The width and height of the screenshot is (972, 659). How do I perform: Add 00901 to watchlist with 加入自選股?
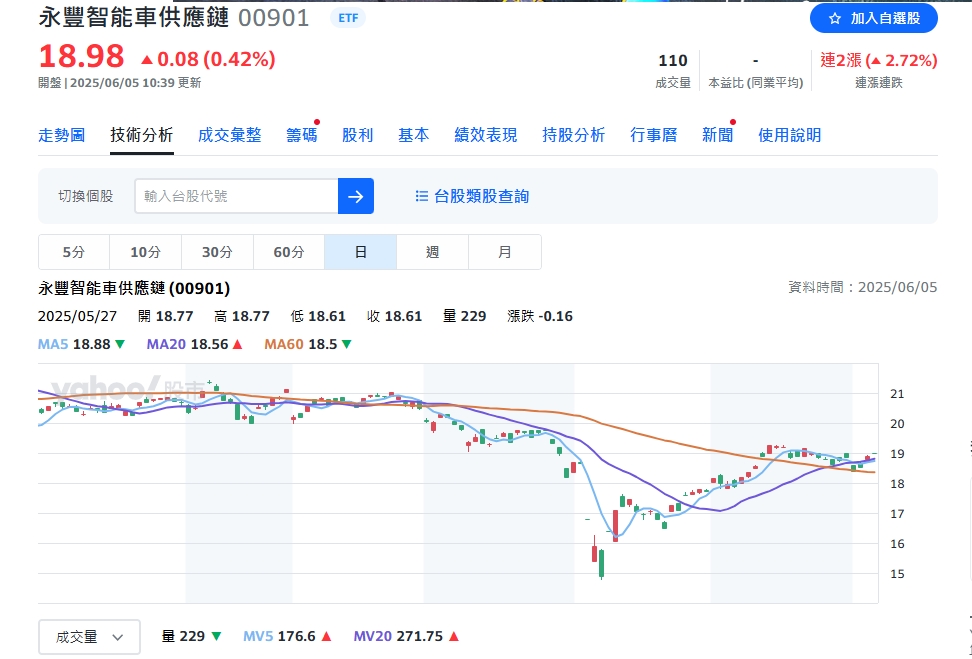pos(873,19)
